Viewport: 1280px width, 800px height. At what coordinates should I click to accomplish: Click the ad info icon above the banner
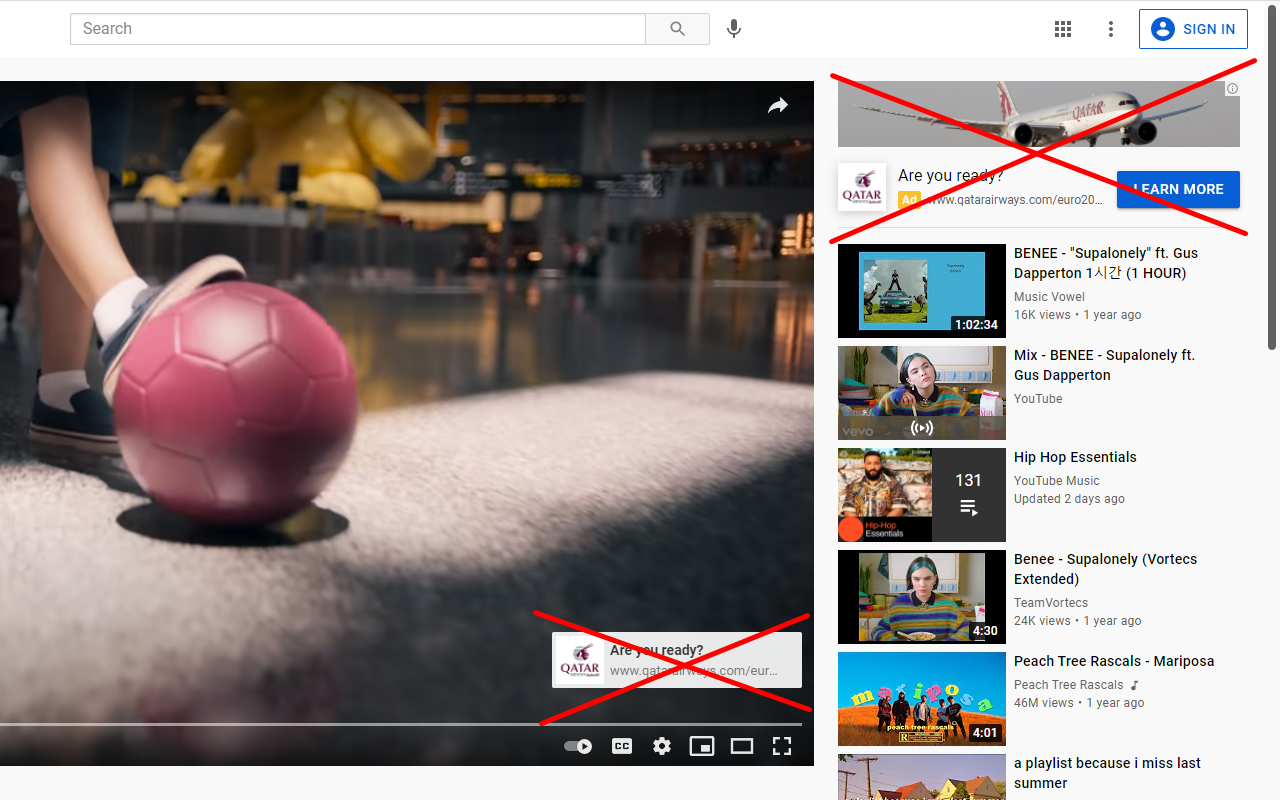pyautogui.click(x=1232, y=88)
